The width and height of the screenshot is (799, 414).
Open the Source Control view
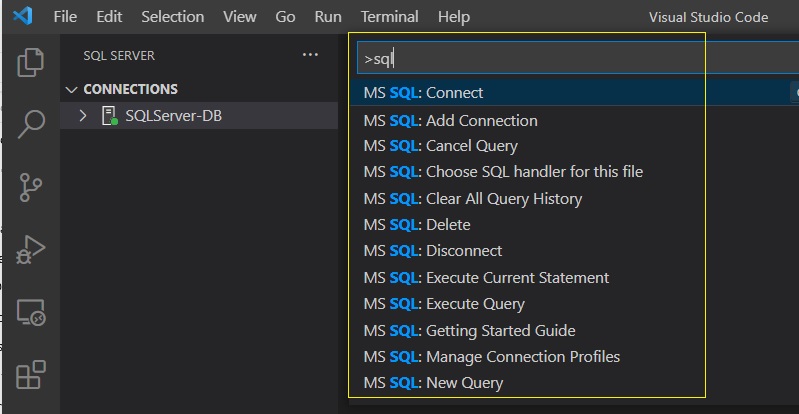point(31,187)
